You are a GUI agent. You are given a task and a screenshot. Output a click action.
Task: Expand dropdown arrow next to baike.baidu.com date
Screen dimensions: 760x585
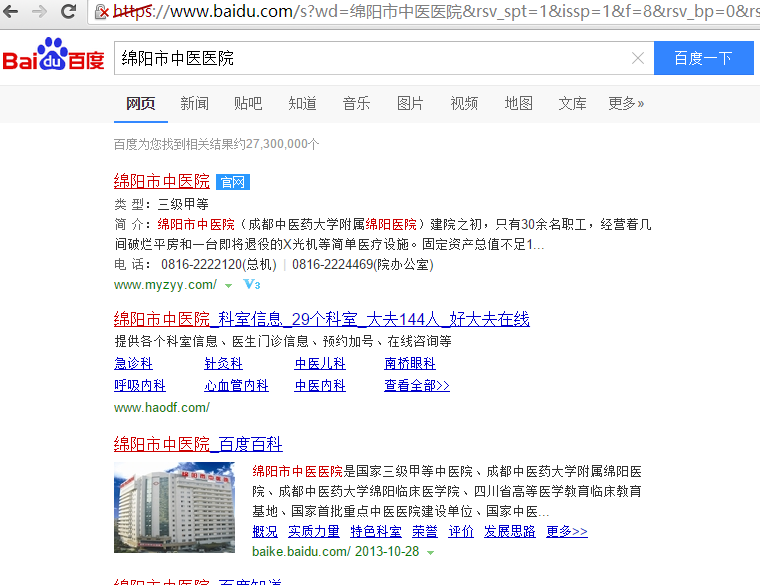pyautogui.click(x=430, y=553)
